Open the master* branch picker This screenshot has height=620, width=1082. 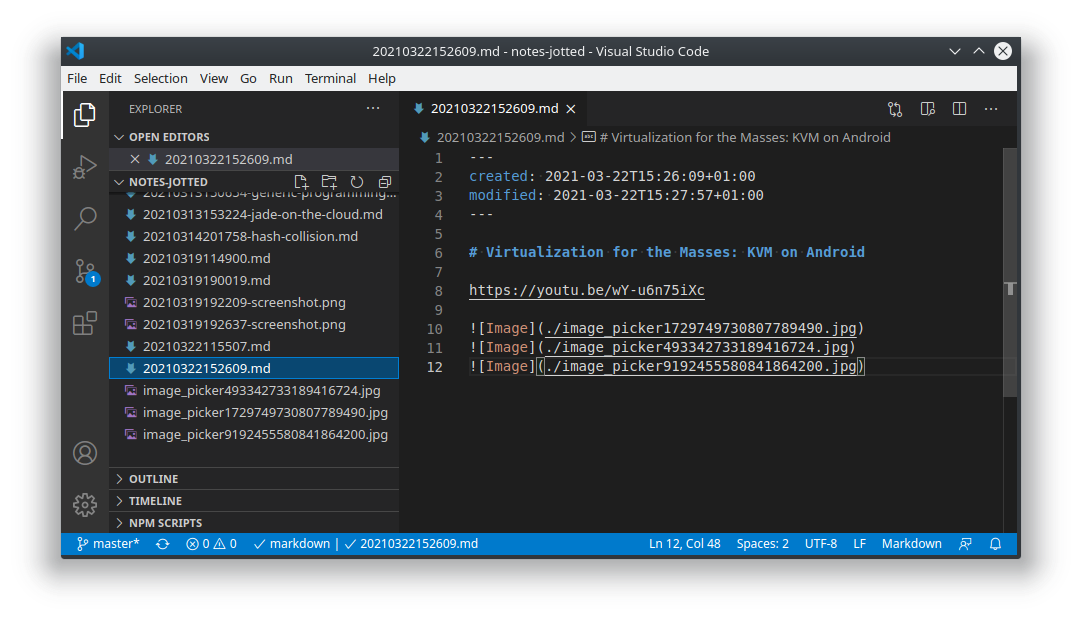105,543
